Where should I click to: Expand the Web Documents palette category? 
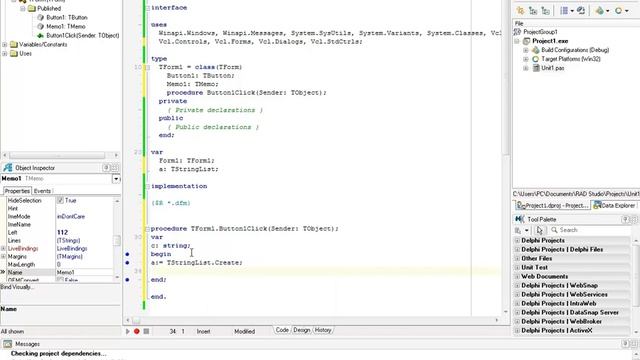coord(517,276)
